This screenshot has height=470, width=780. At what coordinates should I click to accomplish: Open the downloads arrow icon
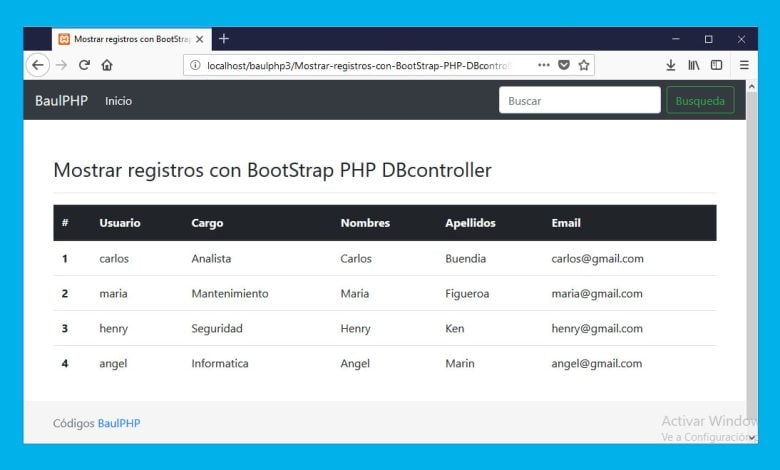[671, 65]
